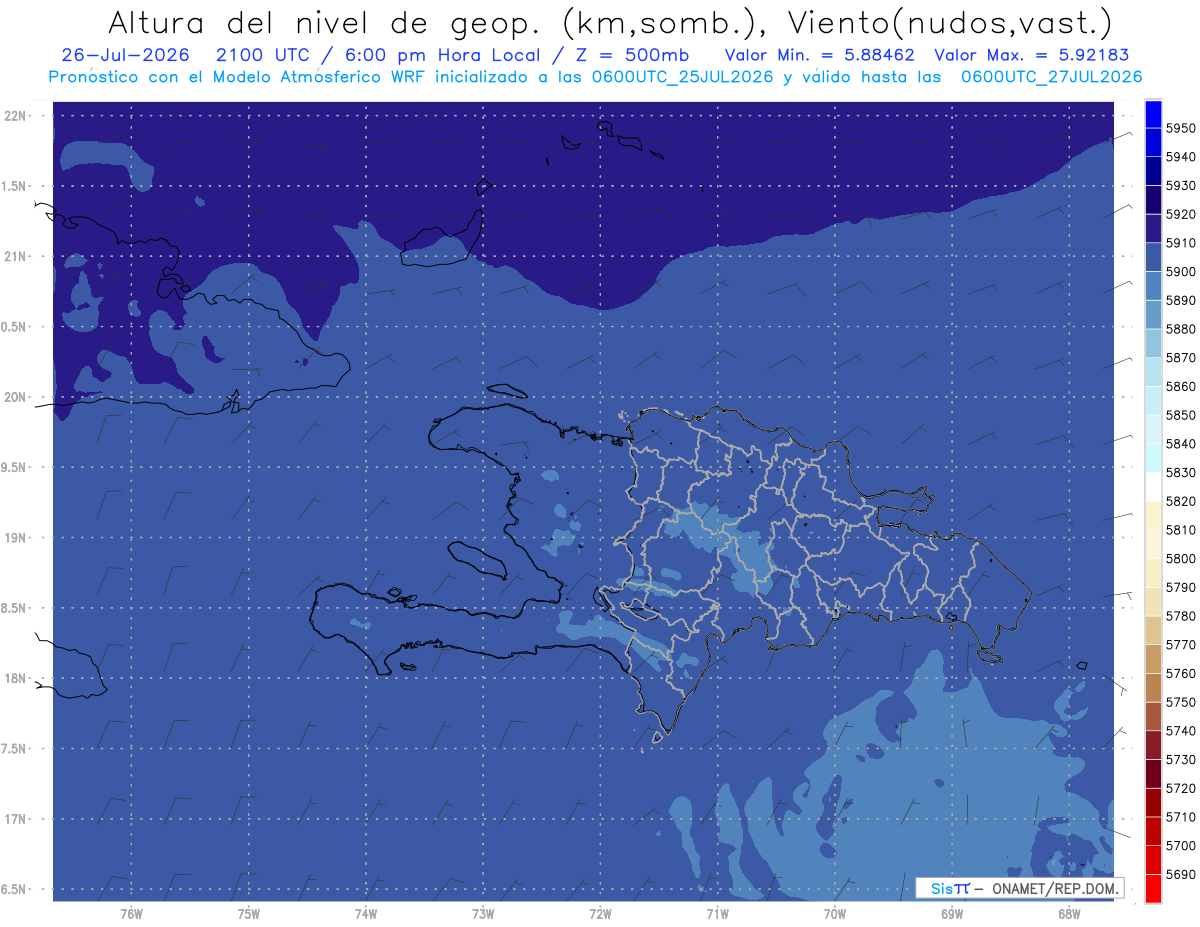Click the '5860' legend value

(x=1181, y=387)
